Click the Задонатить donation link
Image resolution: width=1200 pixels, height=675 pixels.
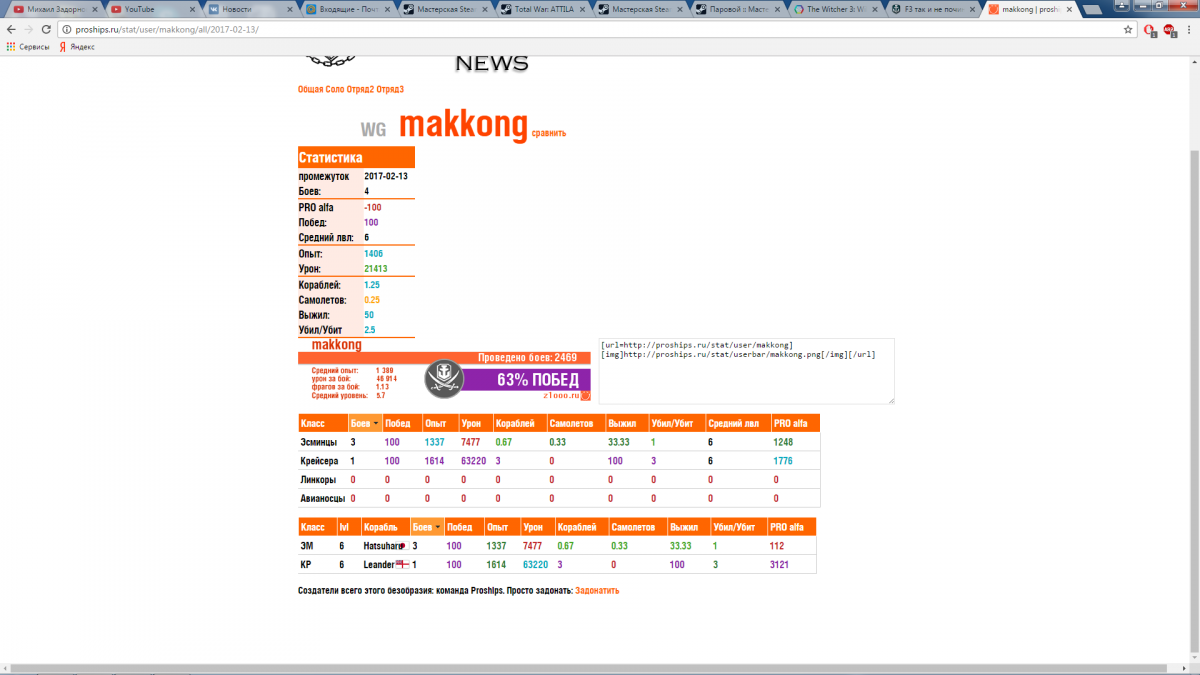[597, 591]
